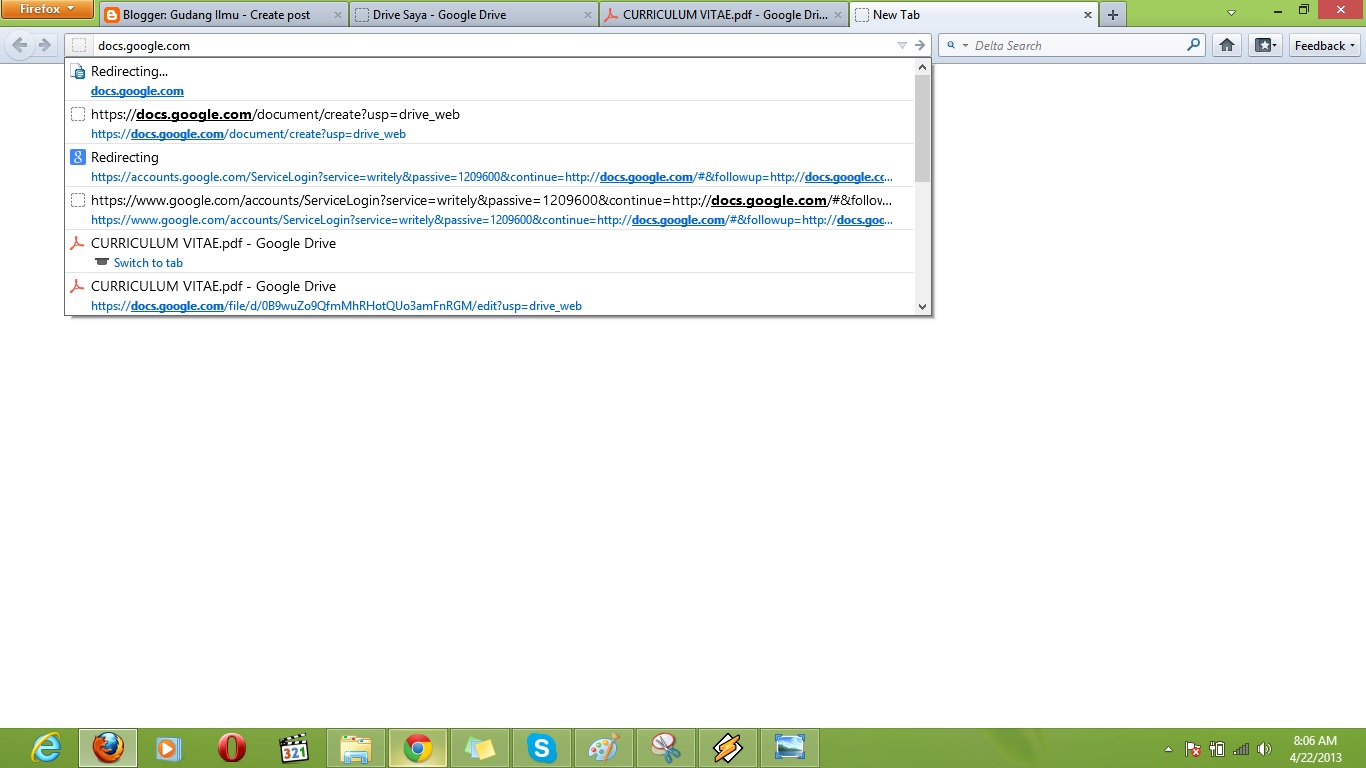Select the New Tab tab
The height and width of the screenshot is (768, 1366).
click(x=973, y=15)
